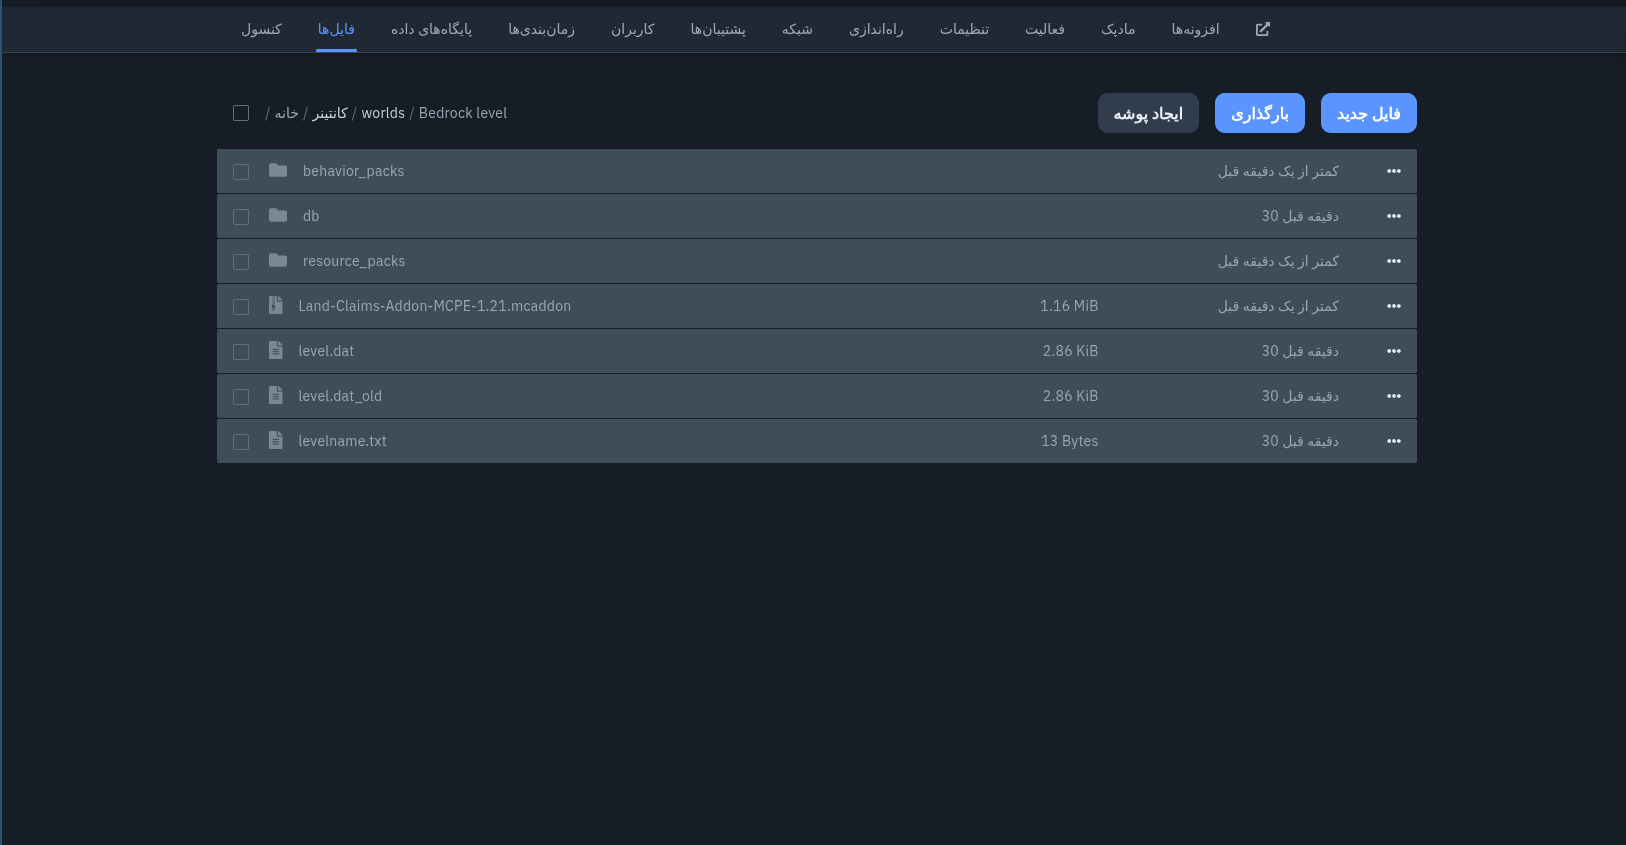Open the external link icon in navigation bar
The width and height of the screenshot is (1626, 845).
[x=1262, y=30]
